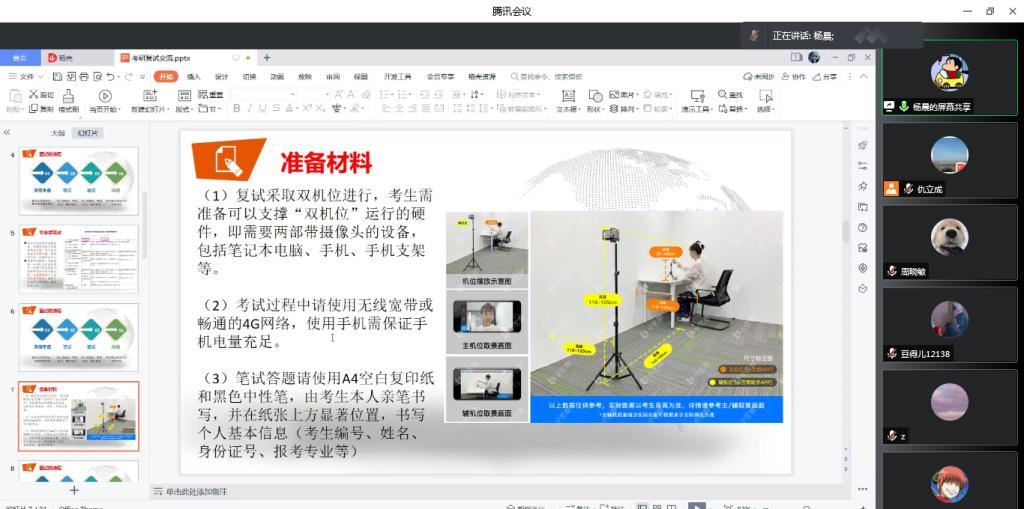Switch to the Insert ribbon tab
The height and width of the screenshot is (509, 1024).
point(193,76)
